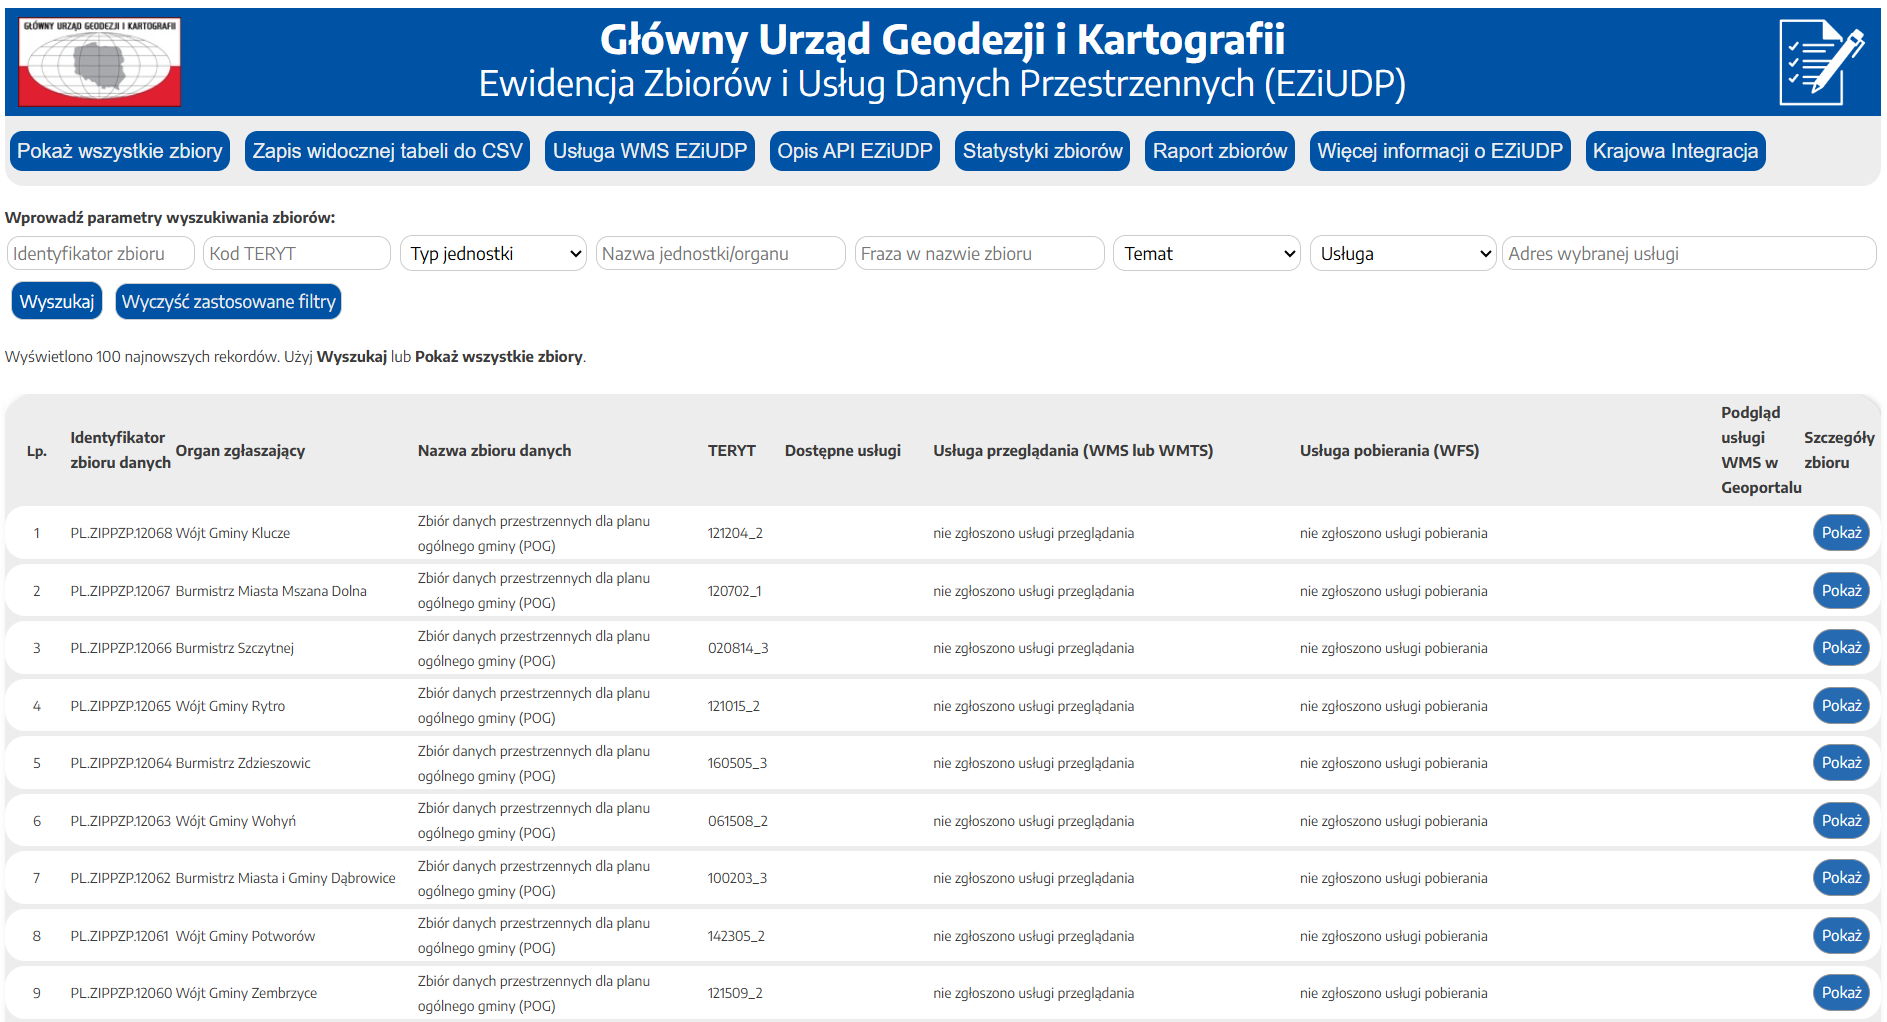Open Opis API EZiUDP
This screenshot has width=1887, height=1022.
point(855,151)
